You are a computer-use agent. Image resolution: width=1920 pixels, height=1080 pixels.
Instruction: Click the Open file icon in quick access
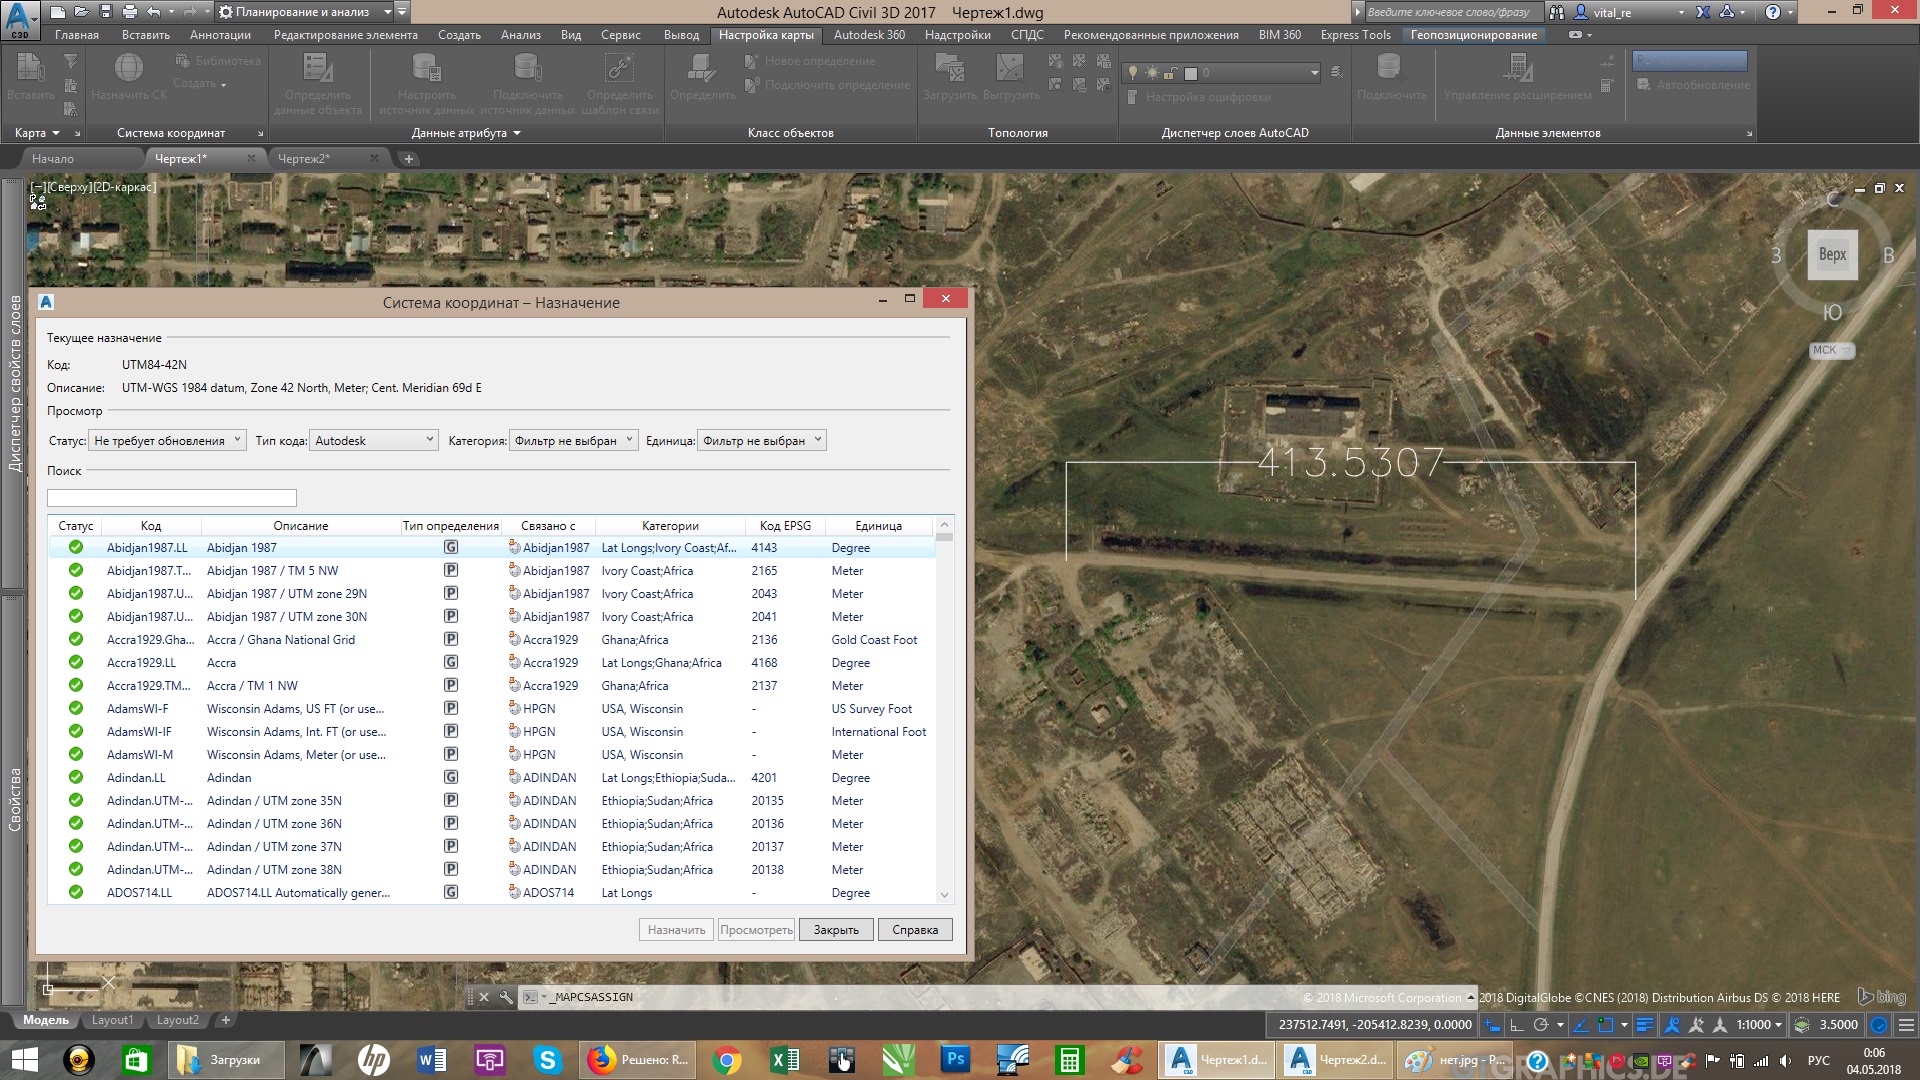pyautogui.click(x=81, y=12)
